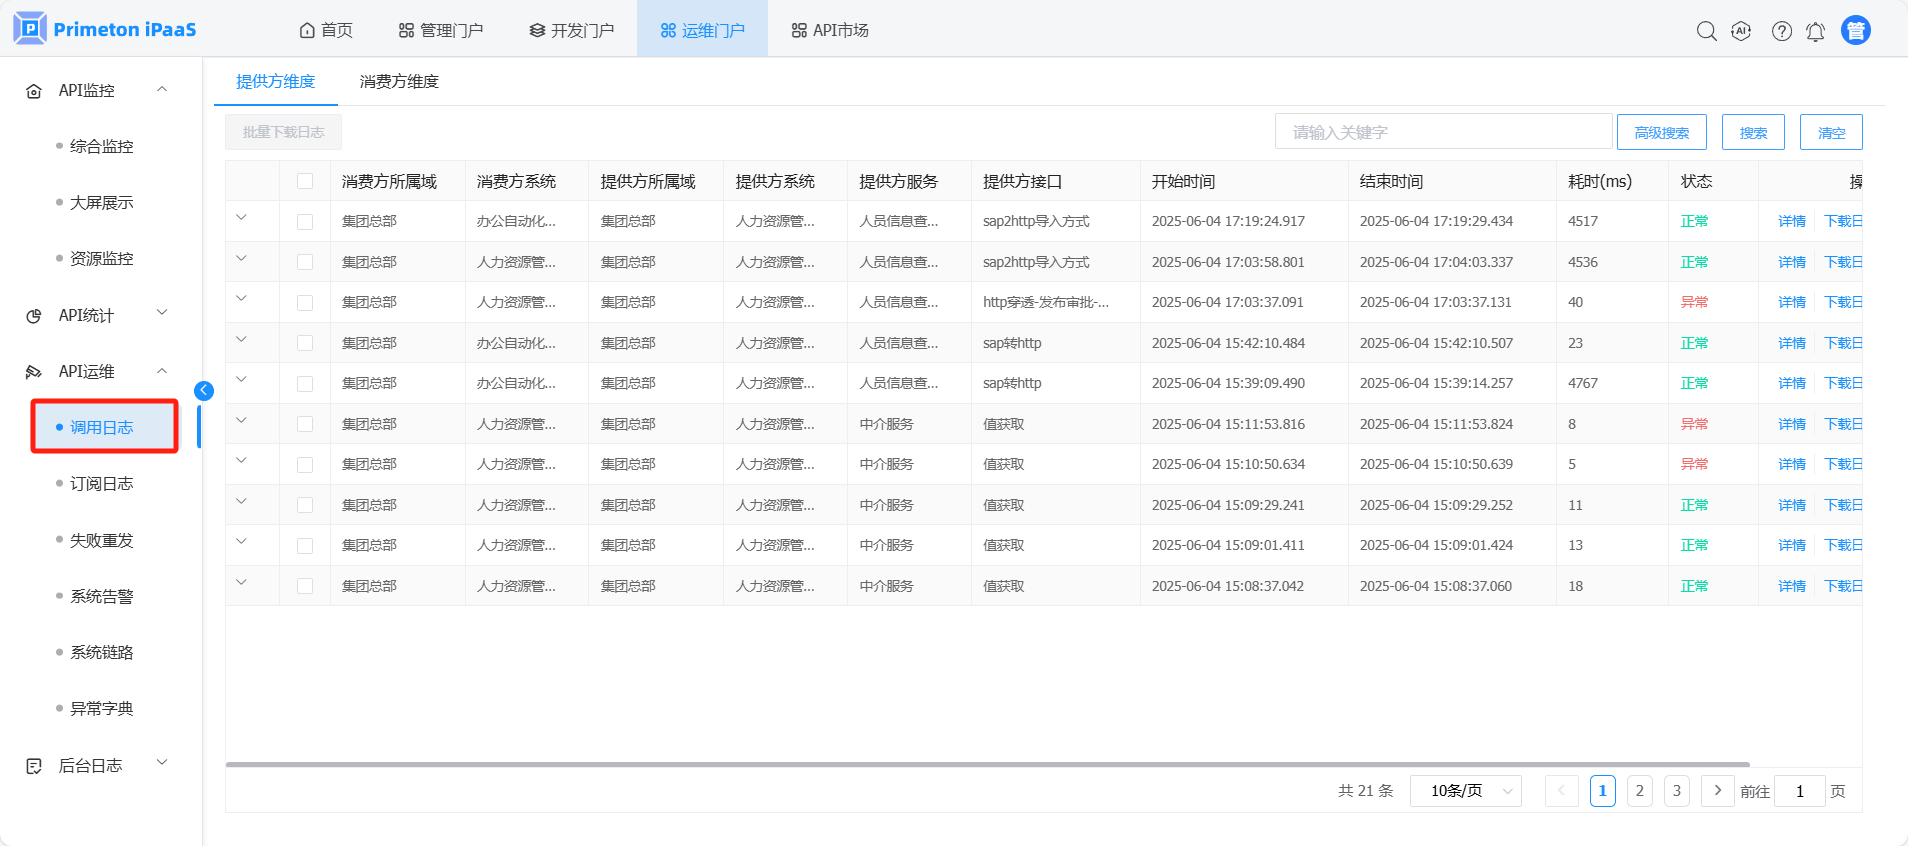Click the search magnifier icon in header
Viewport: 1908px width, 846px height.
[1706, 31]
